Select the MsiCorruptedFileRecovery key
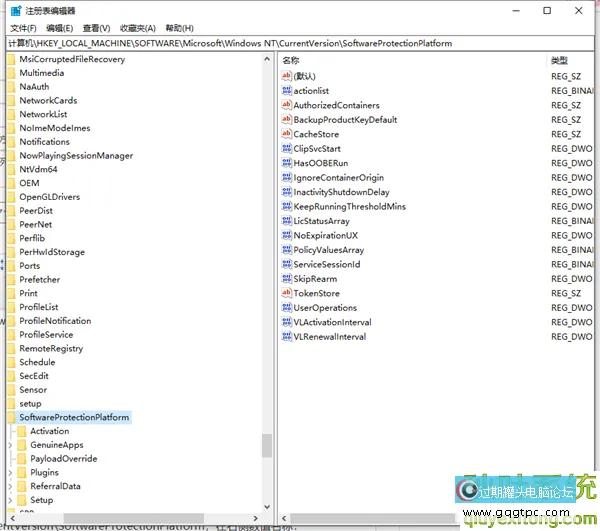 pos(72,59)
